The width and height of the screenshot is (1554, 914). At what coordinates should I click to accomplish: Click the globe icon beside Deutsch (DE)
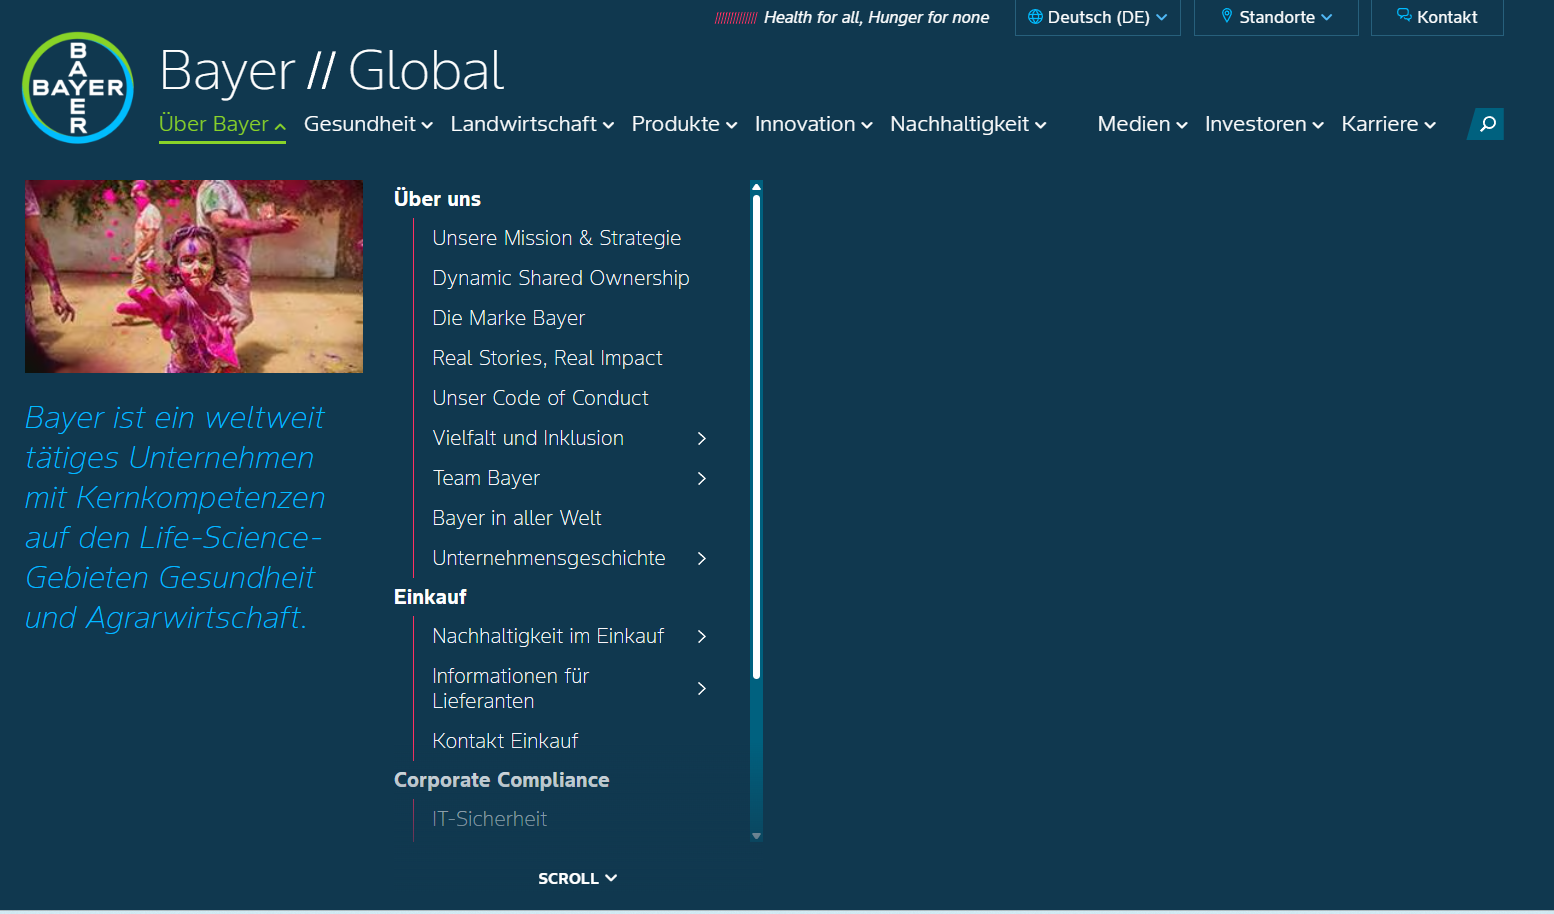click(1035, 17)
